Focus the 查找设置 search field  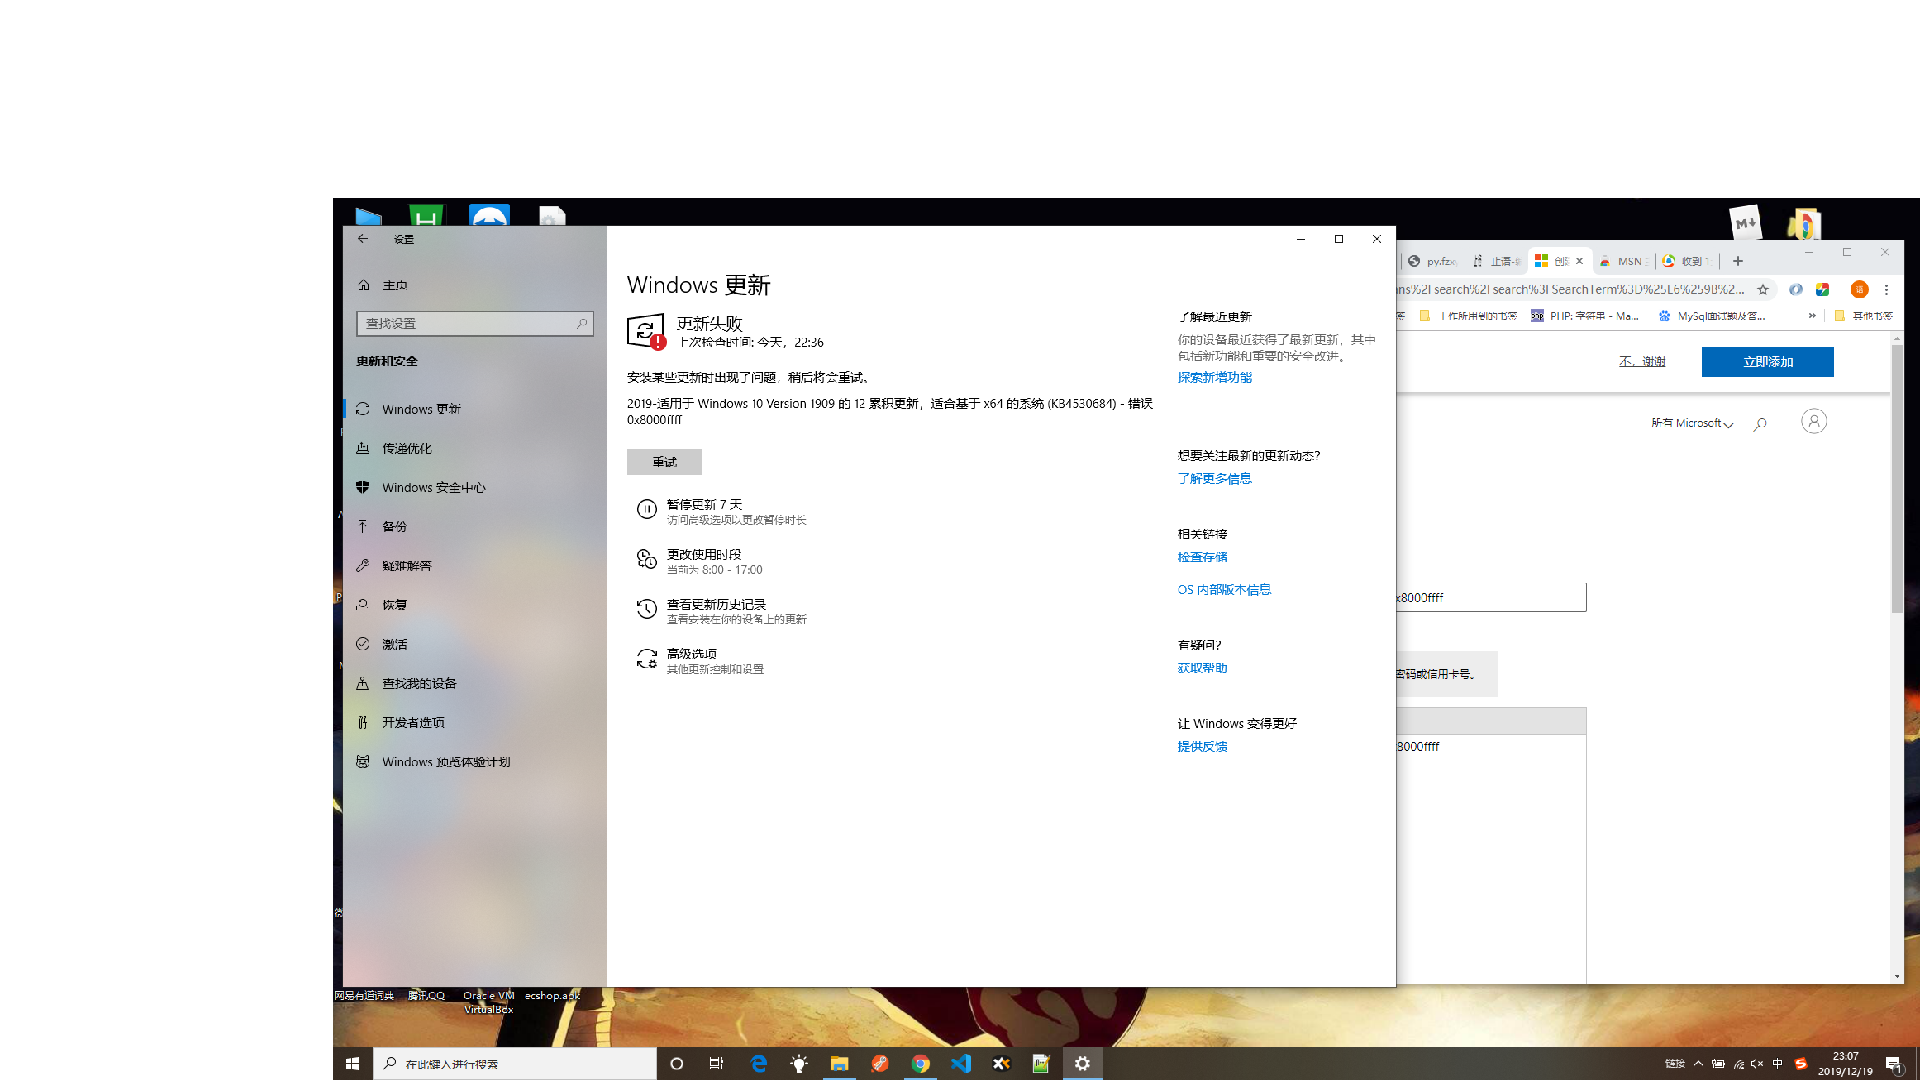(x=475, y=323)
